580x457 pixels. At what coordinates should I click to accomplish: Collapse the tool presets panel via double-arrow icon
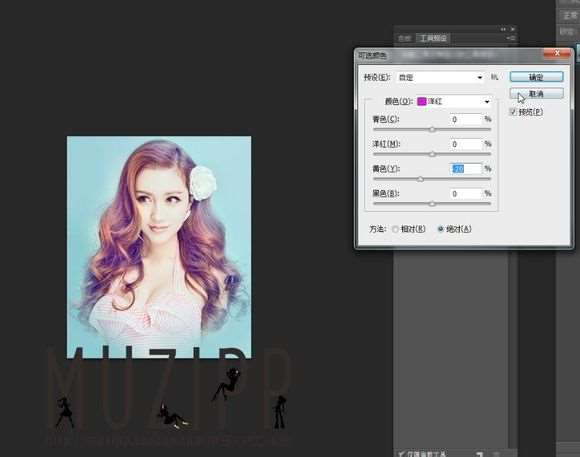click(503, 29)
